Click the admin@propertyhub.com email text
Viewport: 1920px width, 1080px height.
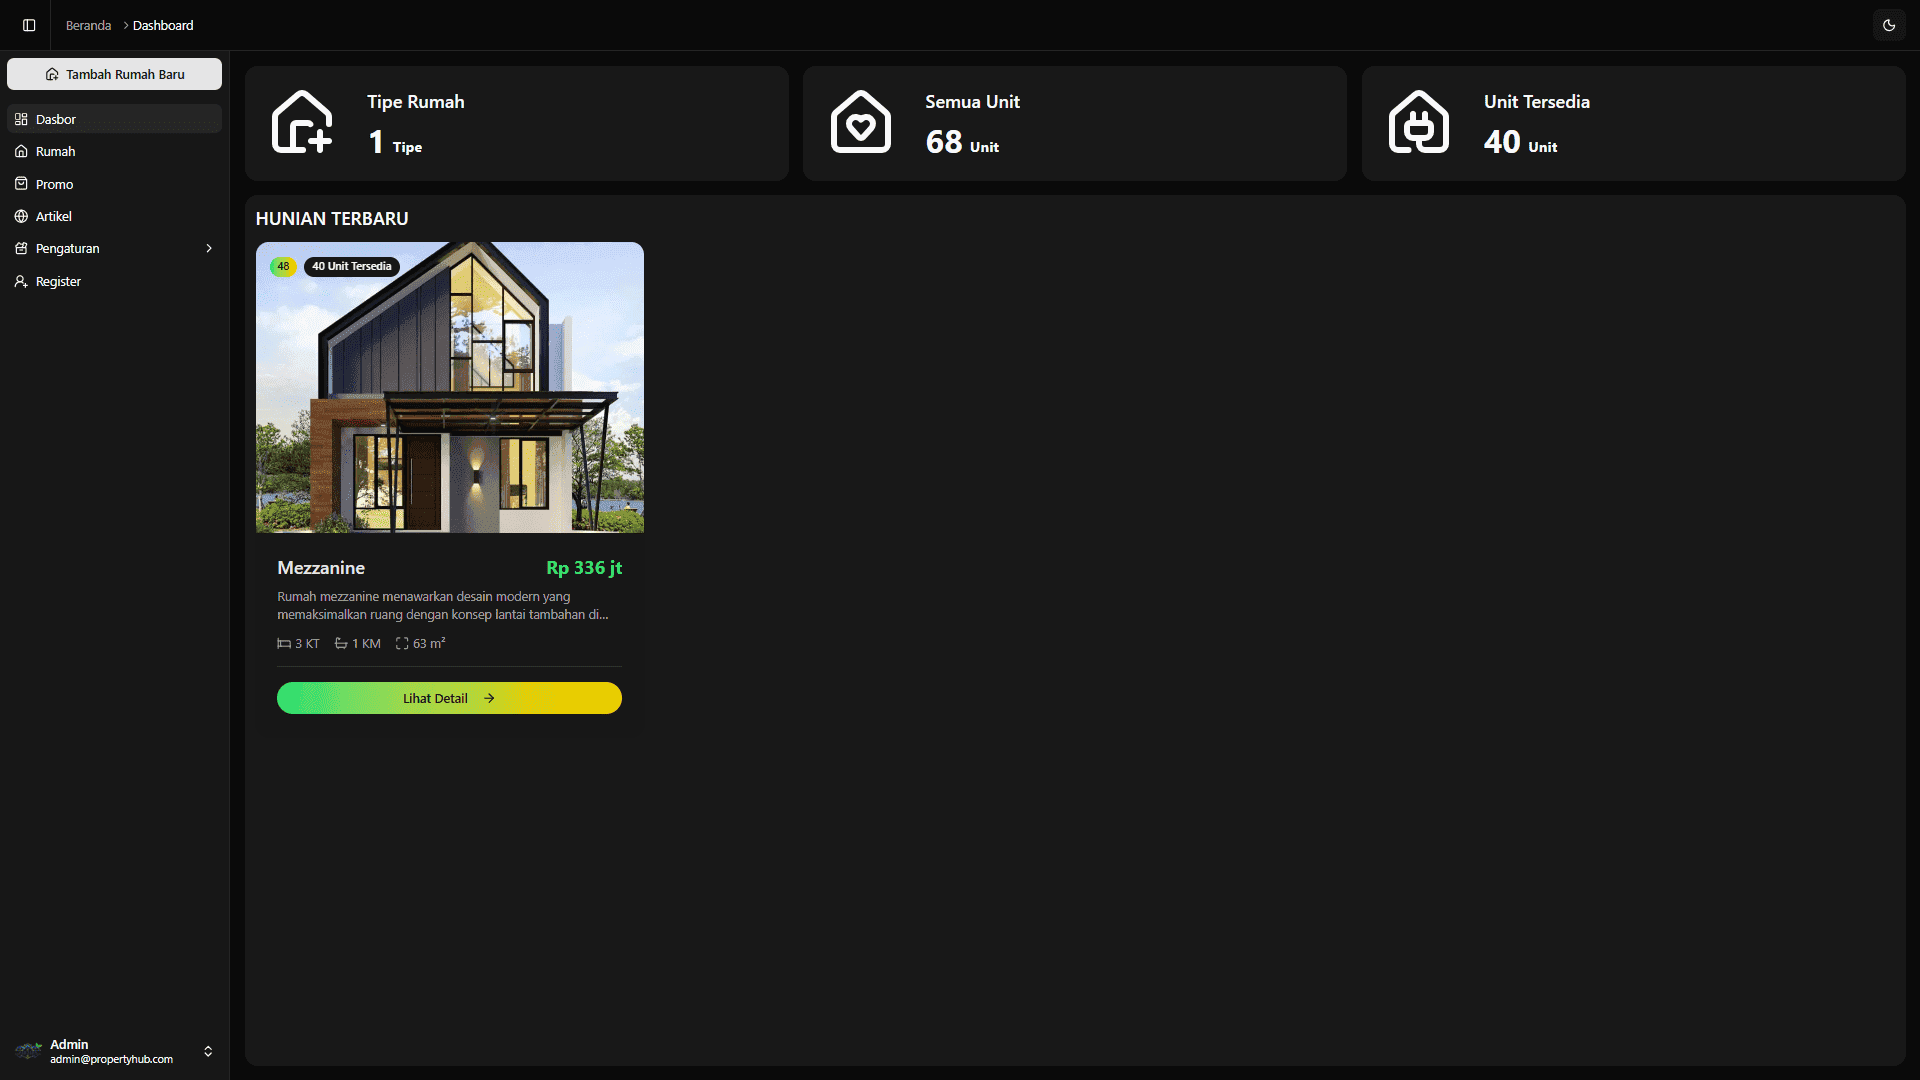(111, 1059)
